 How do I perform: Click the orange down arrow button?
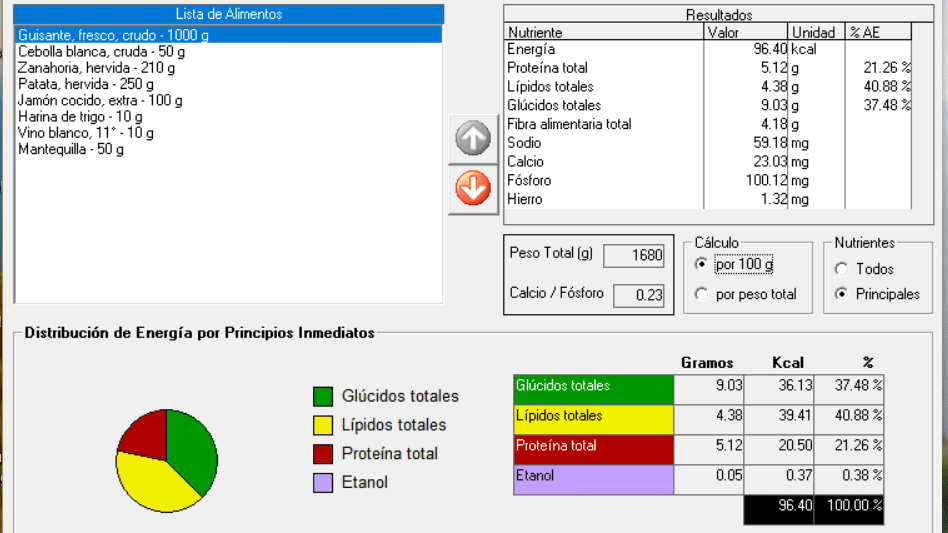(x=473, y=187)
